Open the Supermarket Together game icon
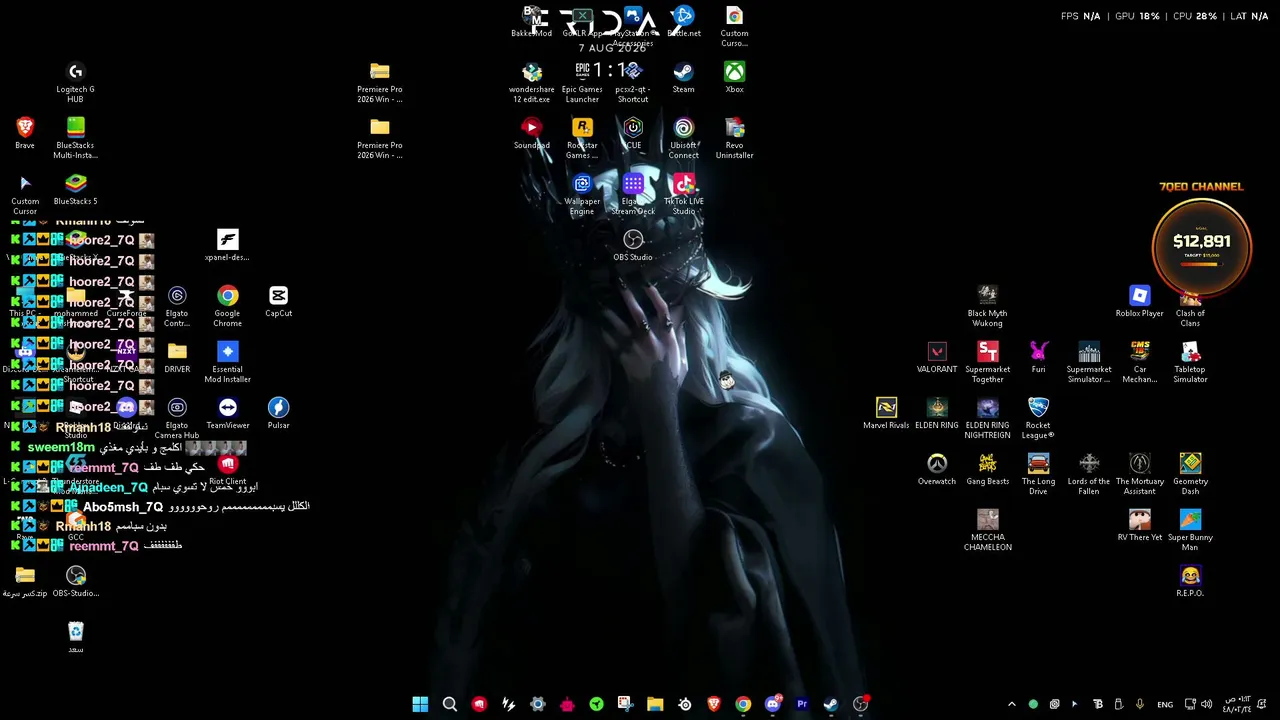This screenshot has height=720, width=1280. (987, 362)
